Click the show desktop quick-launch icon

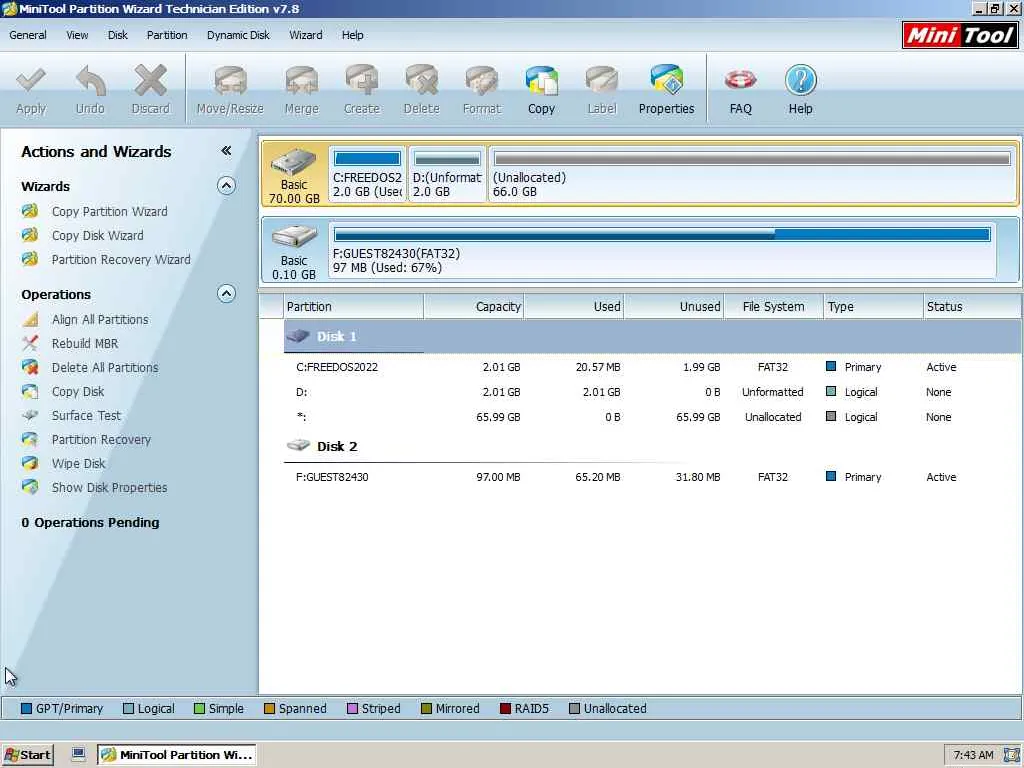pyautogui.click(x=78, y=754)
